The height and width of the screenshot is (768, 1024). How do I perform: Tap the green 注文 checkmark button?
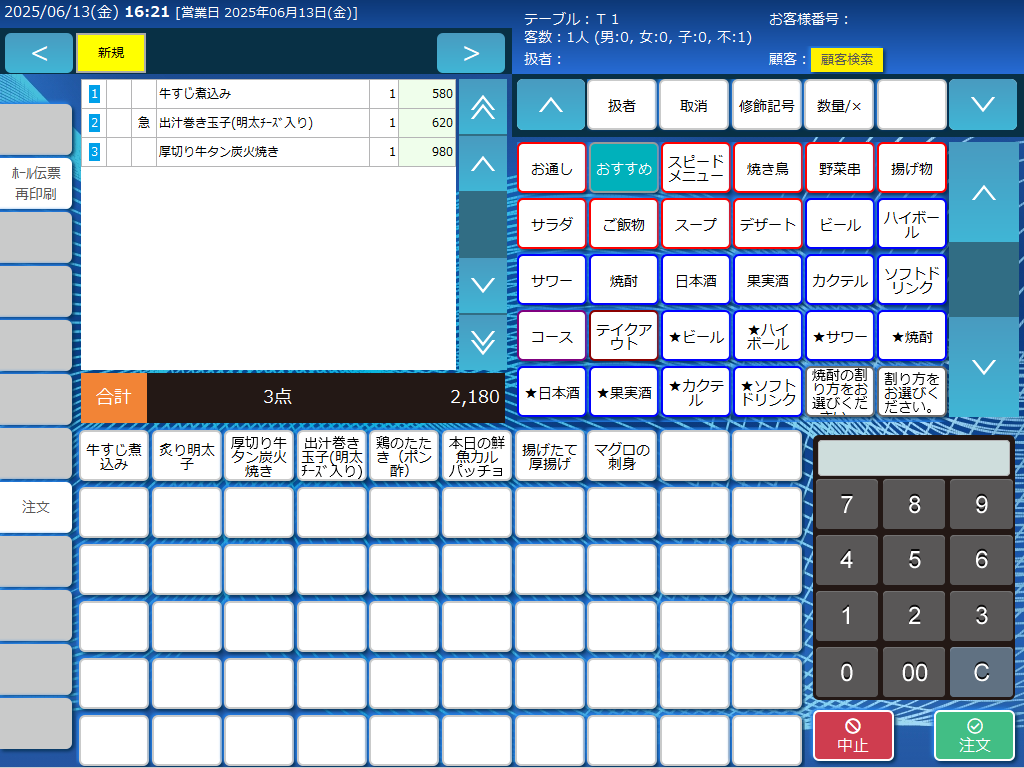(x=974, y=736)
